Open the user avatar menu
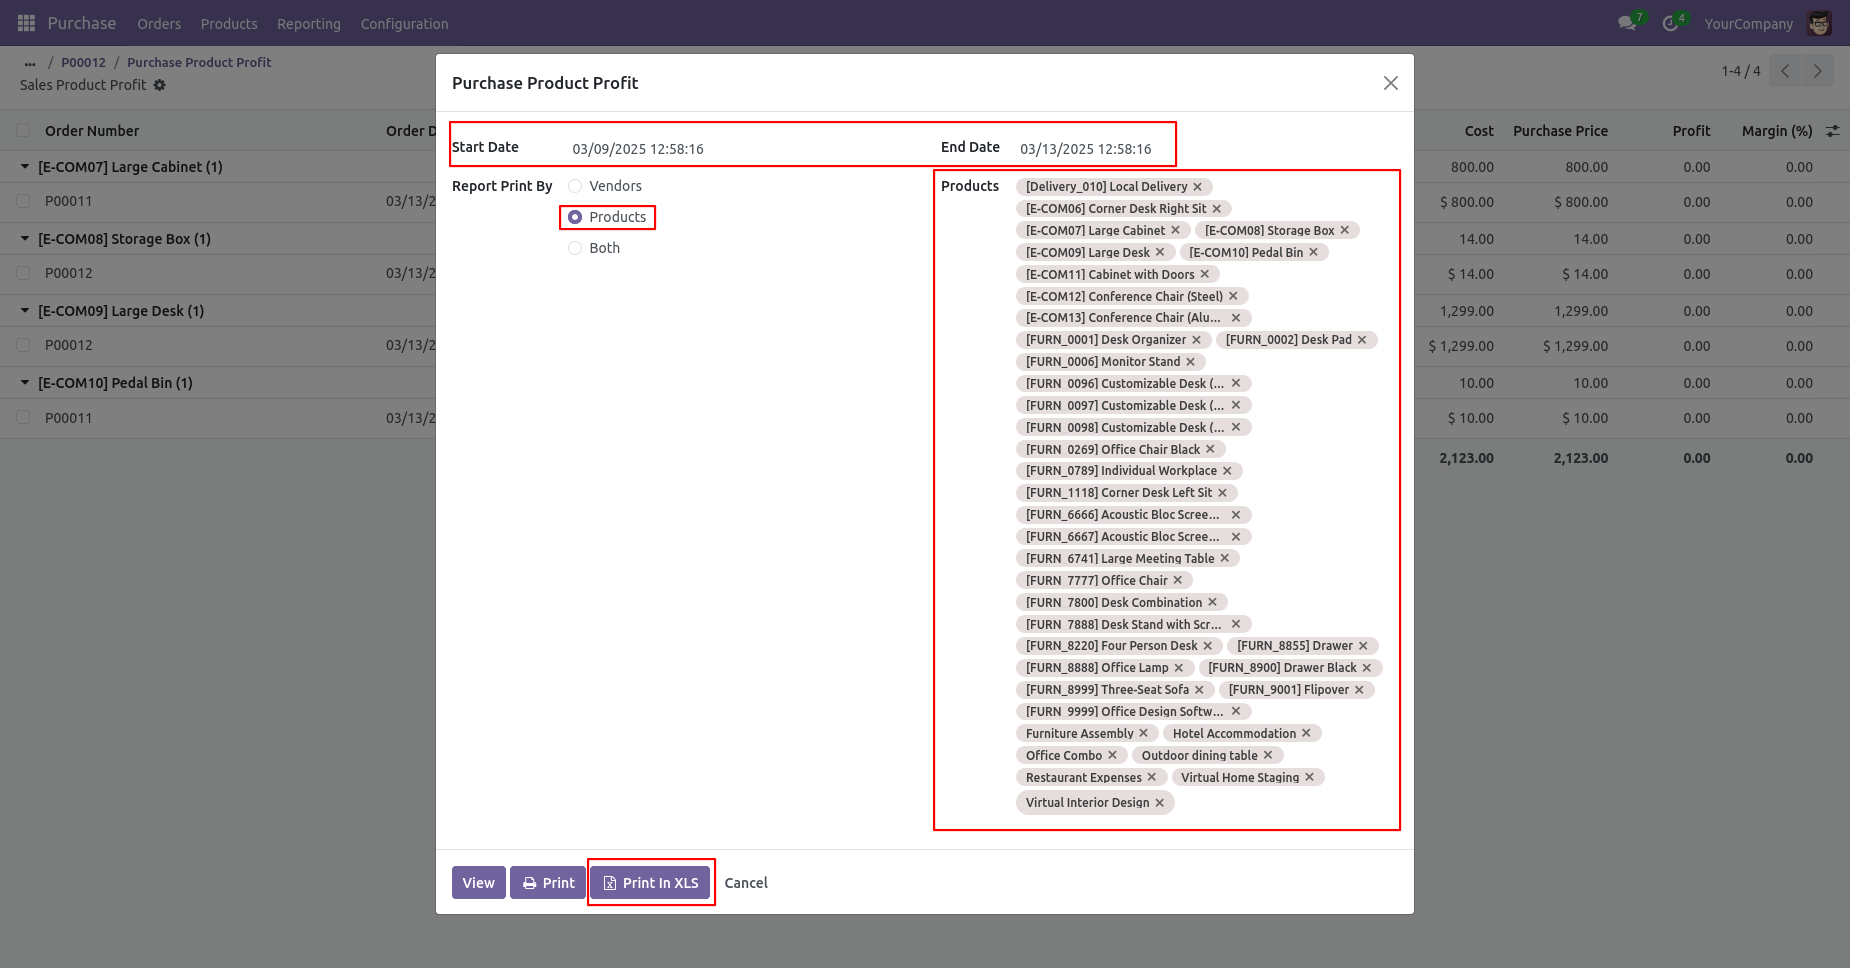The width and height of the screenshot is (1850, 968). click(1820, 23)
